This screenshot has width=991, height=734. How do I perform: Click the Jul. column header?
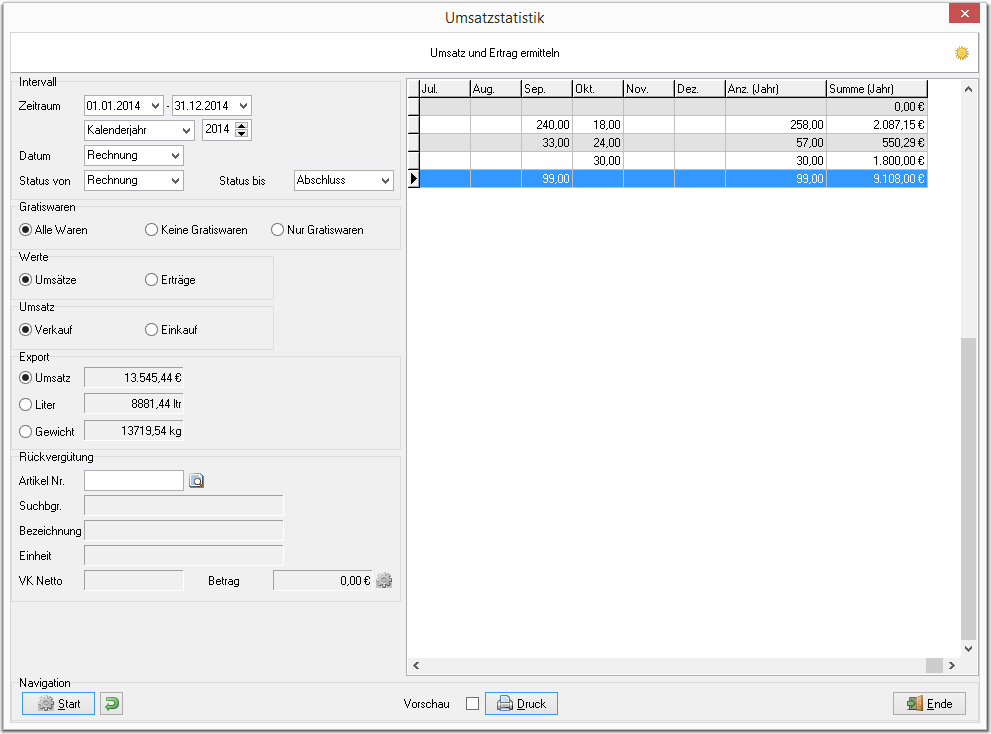445,89
